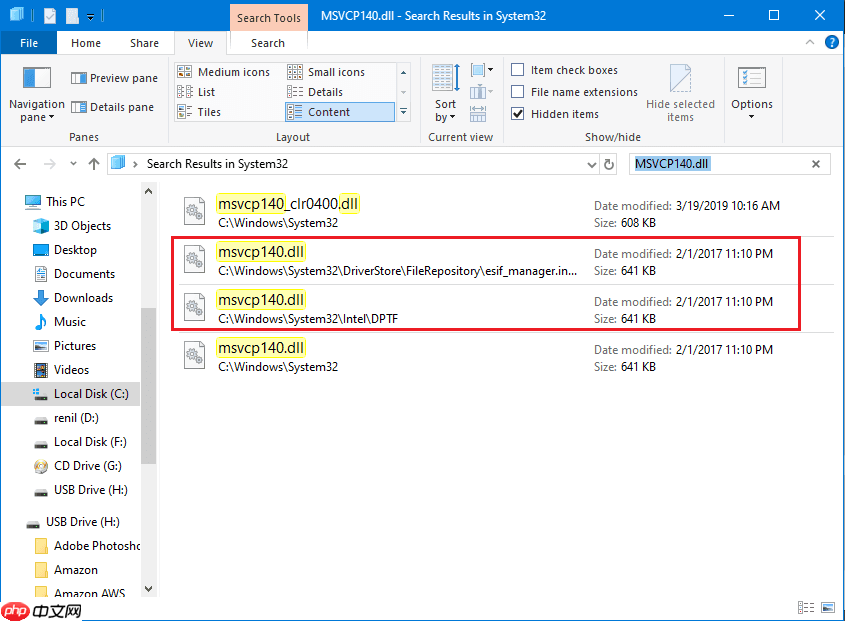Viewport: 845px width, 621px height.
Task: Switch to the Home tab
Action: coord(86,43)
